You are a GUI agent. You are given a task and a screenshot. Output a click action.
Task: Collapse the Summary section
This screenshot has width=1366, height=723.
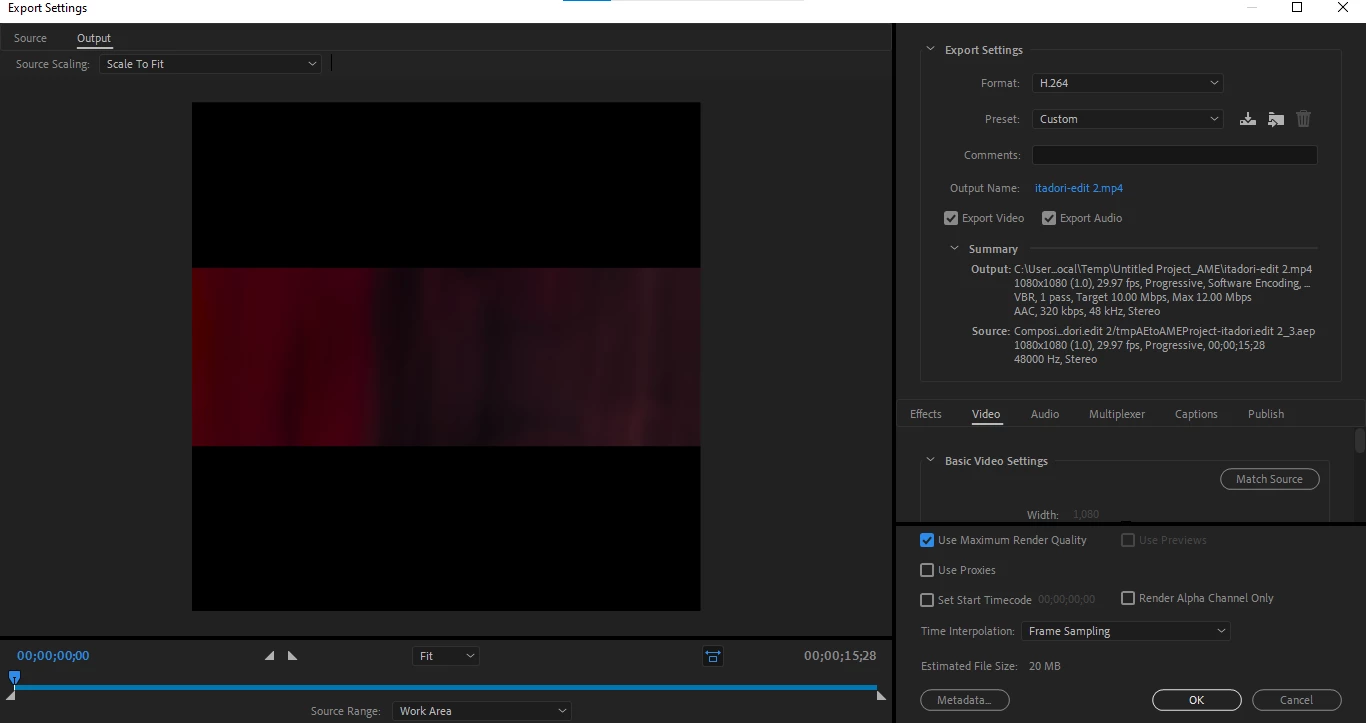click(954, 249)
